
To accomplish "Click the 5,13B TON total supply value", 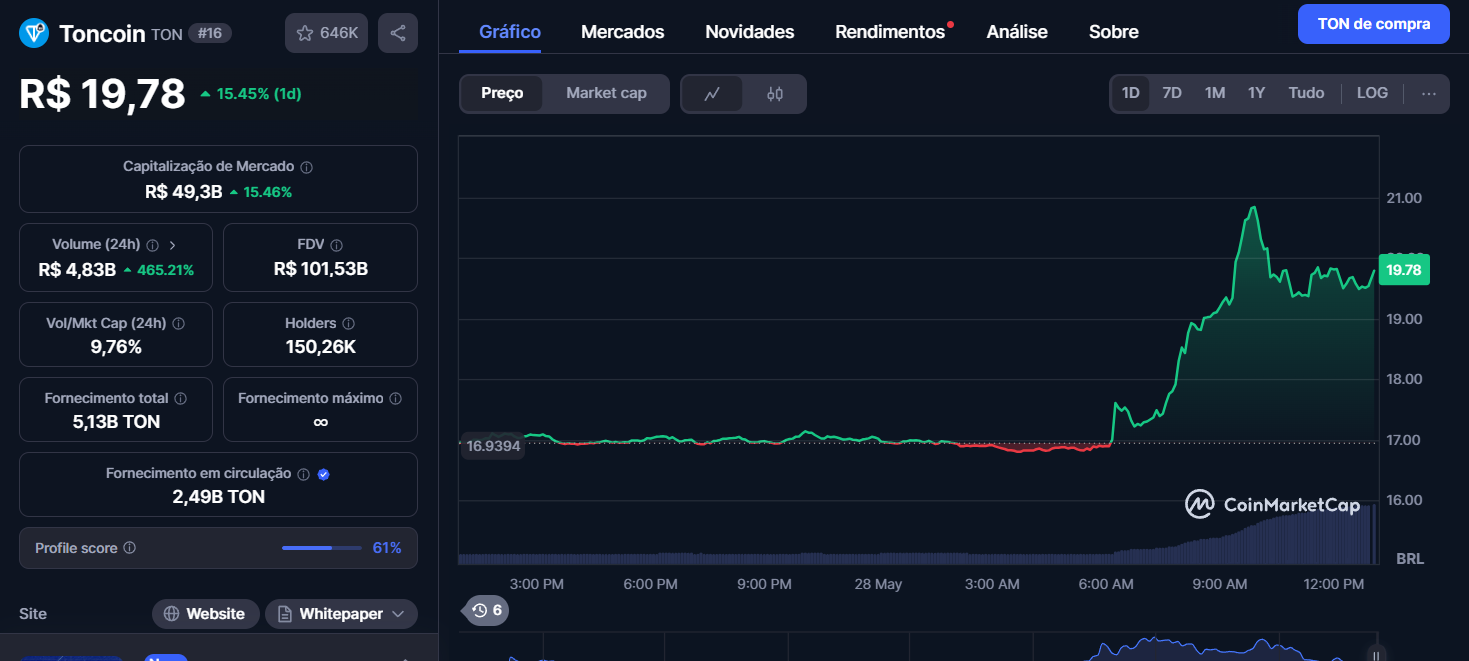I will click(116, 422).
